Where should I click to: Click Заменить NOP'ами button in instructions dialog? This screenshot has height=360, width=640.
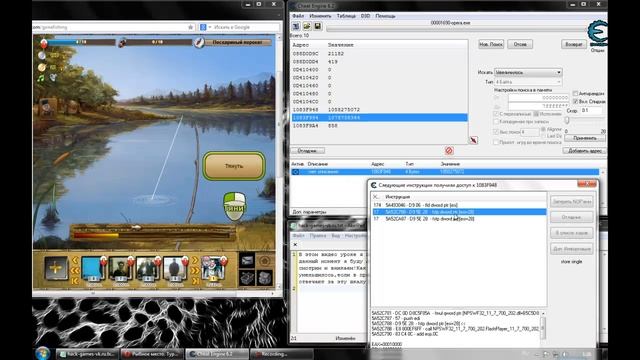(x=571, y=202)
